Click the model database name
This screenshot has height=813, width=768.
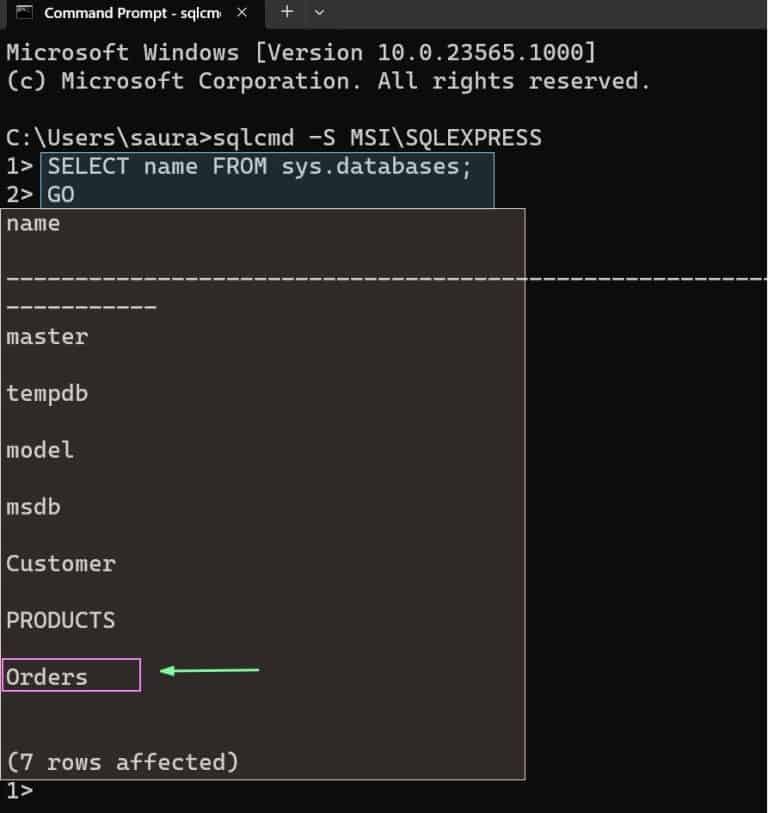[x=40, y=450]
